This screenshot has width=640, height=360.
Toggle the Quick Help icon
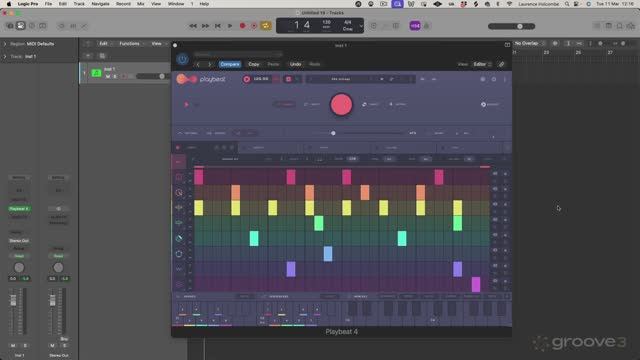pyautogui.click(x=32, y=26)
